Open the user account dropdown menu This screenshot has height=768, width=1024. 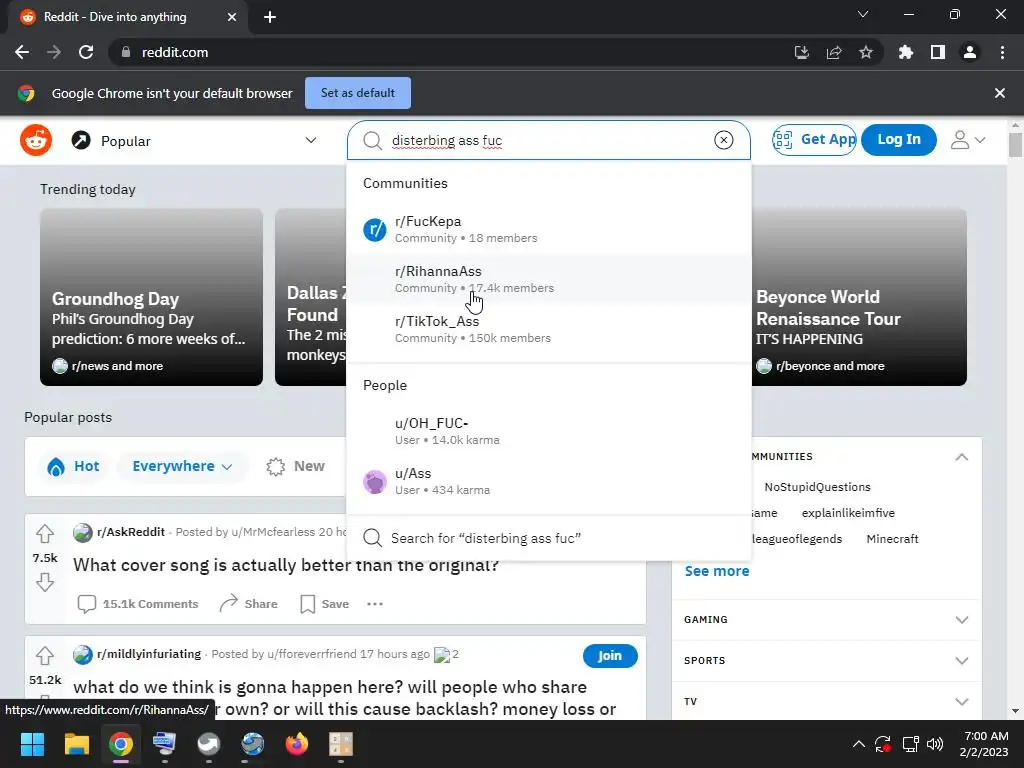tap(968, 140)
